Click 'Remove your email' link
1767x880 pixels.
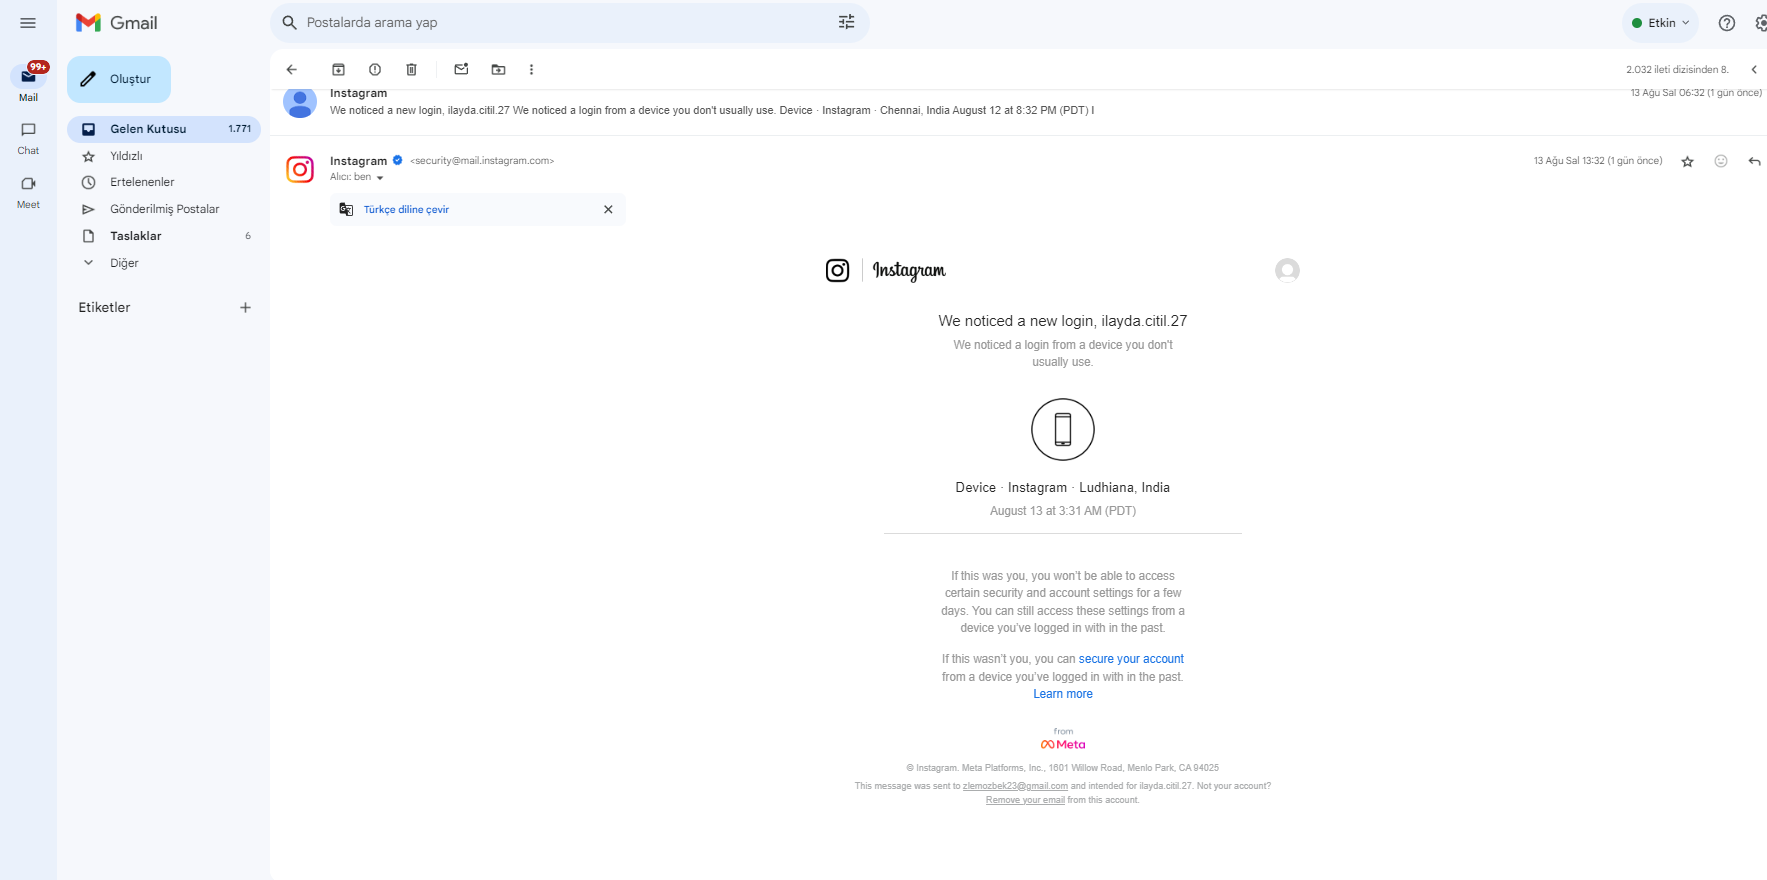(x=1025, y=800)
